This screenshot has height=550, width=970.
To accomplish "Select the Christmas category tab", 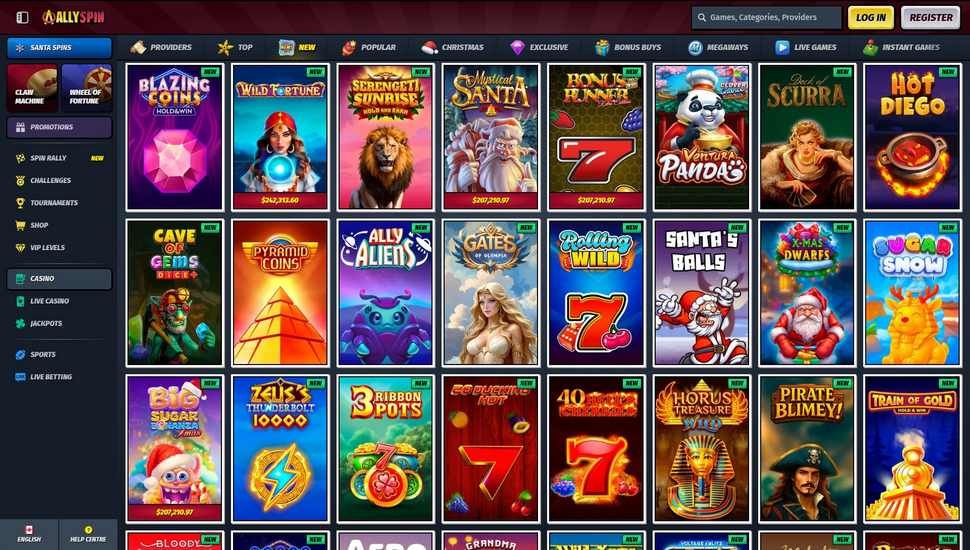I will [x=452, y=47].
